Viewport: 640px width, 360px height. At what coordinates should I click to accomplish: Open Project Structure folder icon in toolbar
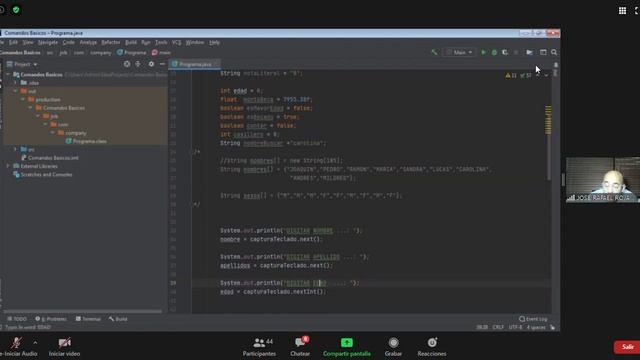(529, 52)
